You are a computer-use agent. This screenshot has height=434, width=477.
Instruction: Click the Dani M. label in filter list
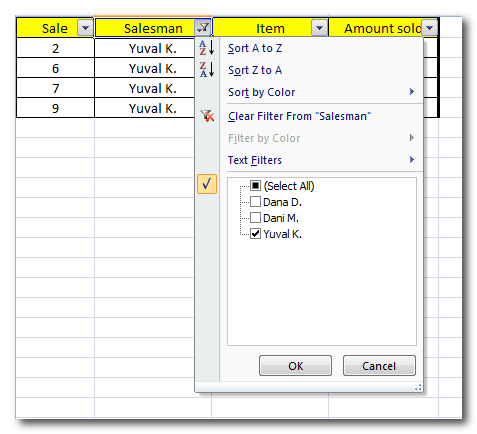(281, 218)
